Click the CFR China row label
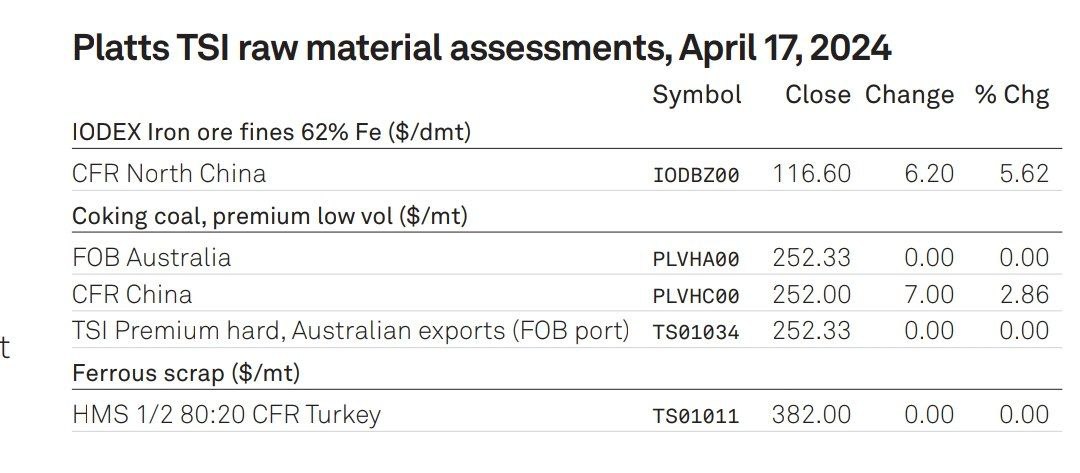The height and width of the screenshot is (473, 1080). pos(132,295)
